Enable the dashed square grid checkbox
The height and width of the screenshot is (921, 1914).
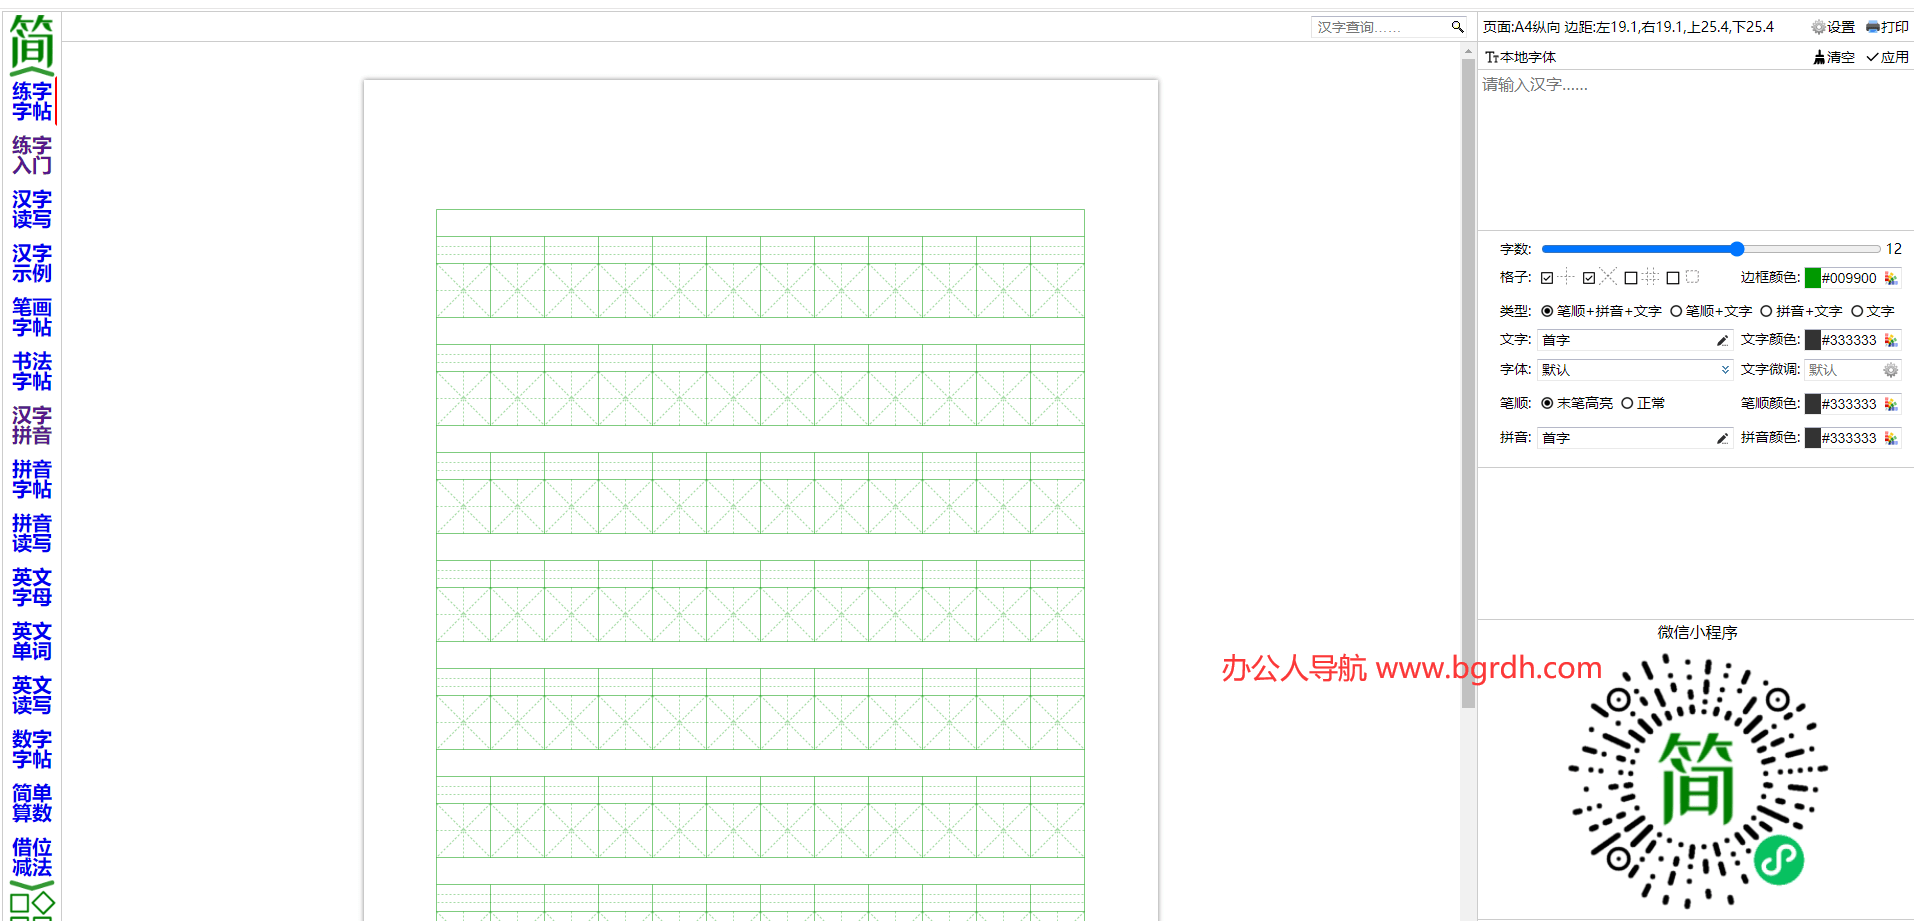(x=1673, y=278)
